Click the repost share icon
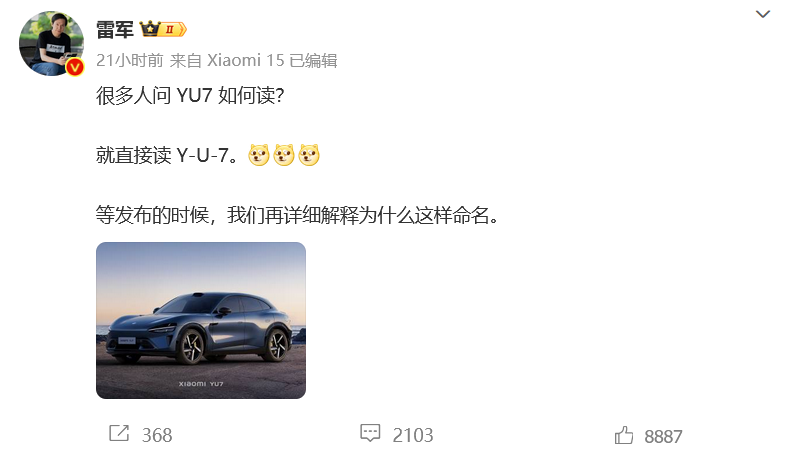Viewport: 787px width, 457px height. point(119,433)
